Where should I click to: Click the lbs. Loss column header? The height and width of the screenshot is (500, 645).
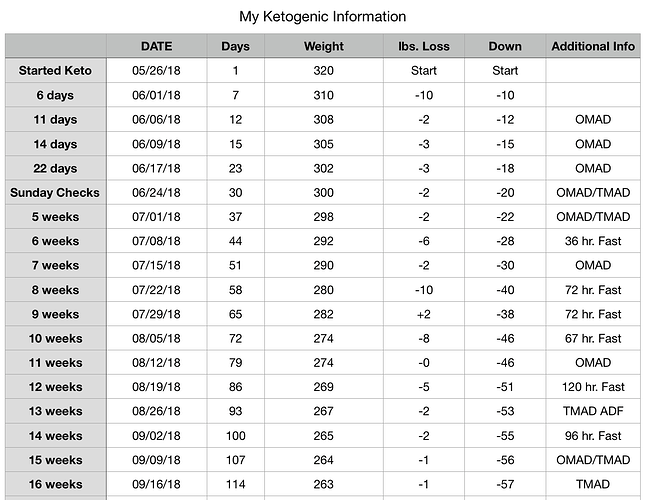424,46
